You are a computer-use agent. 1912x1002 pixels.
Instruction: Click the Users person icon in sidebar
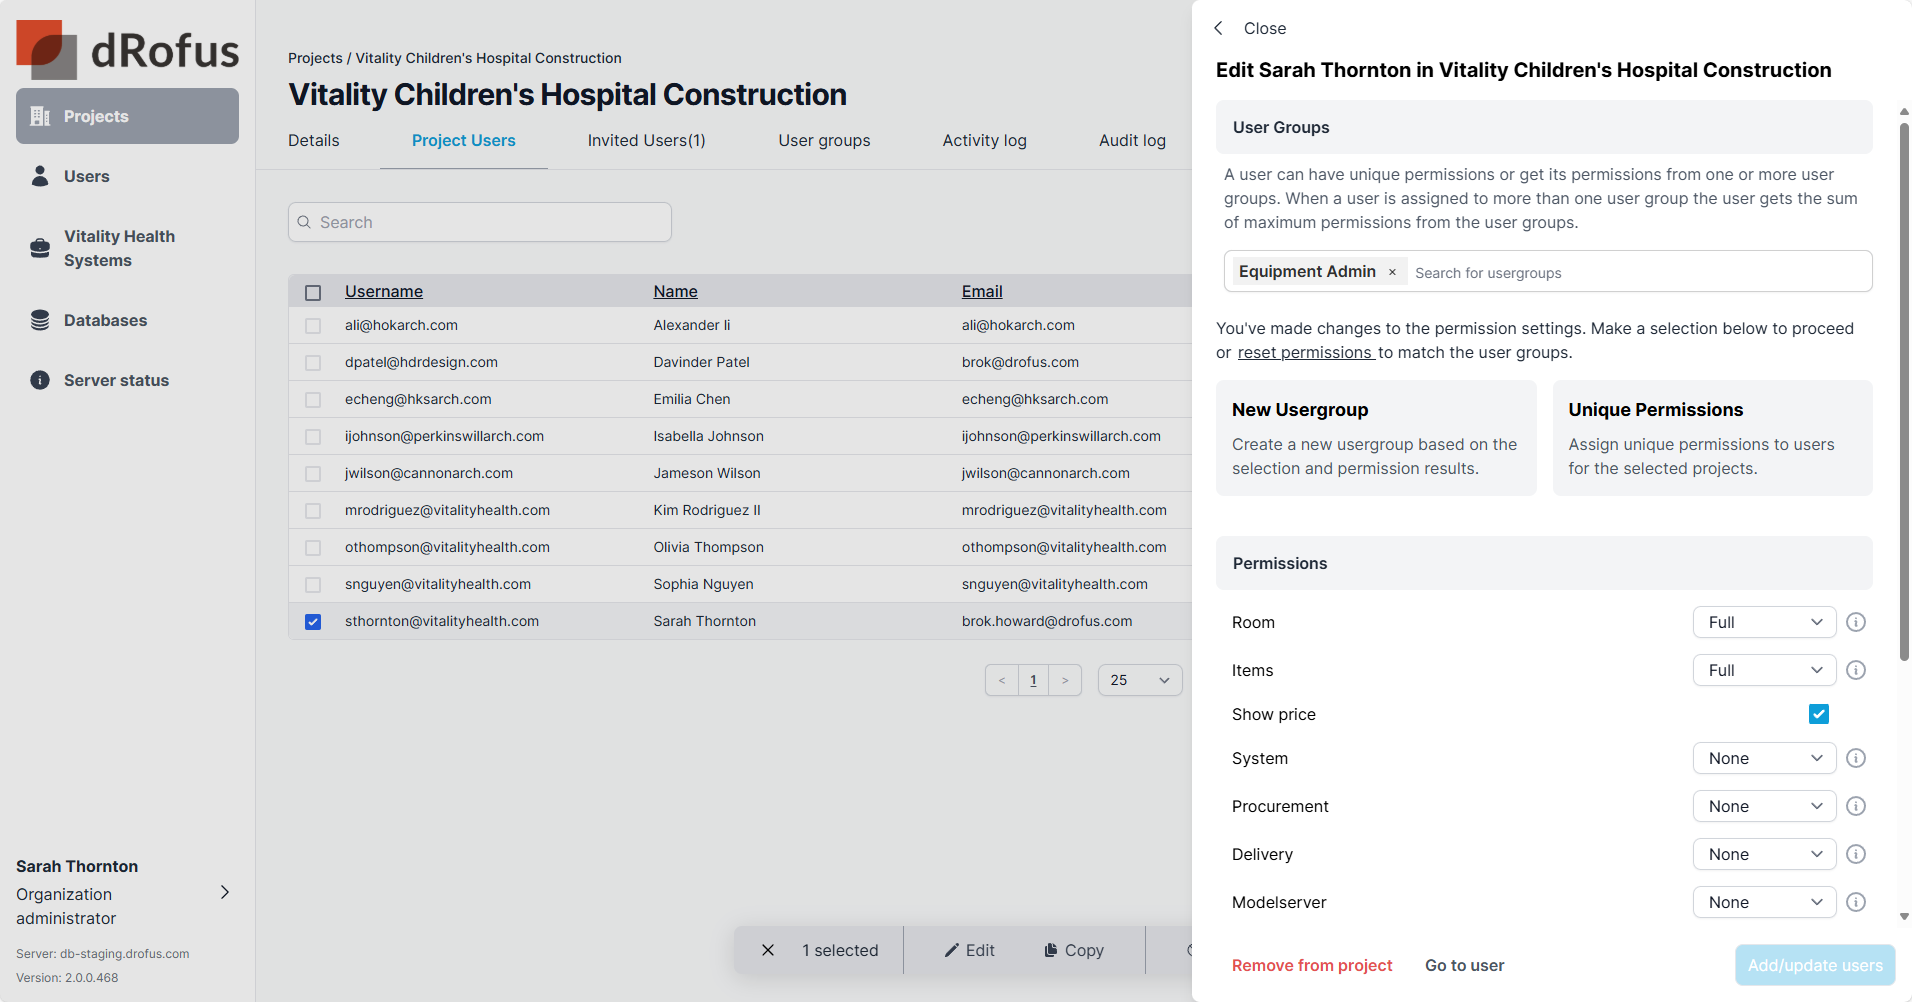tap(40, 176)
